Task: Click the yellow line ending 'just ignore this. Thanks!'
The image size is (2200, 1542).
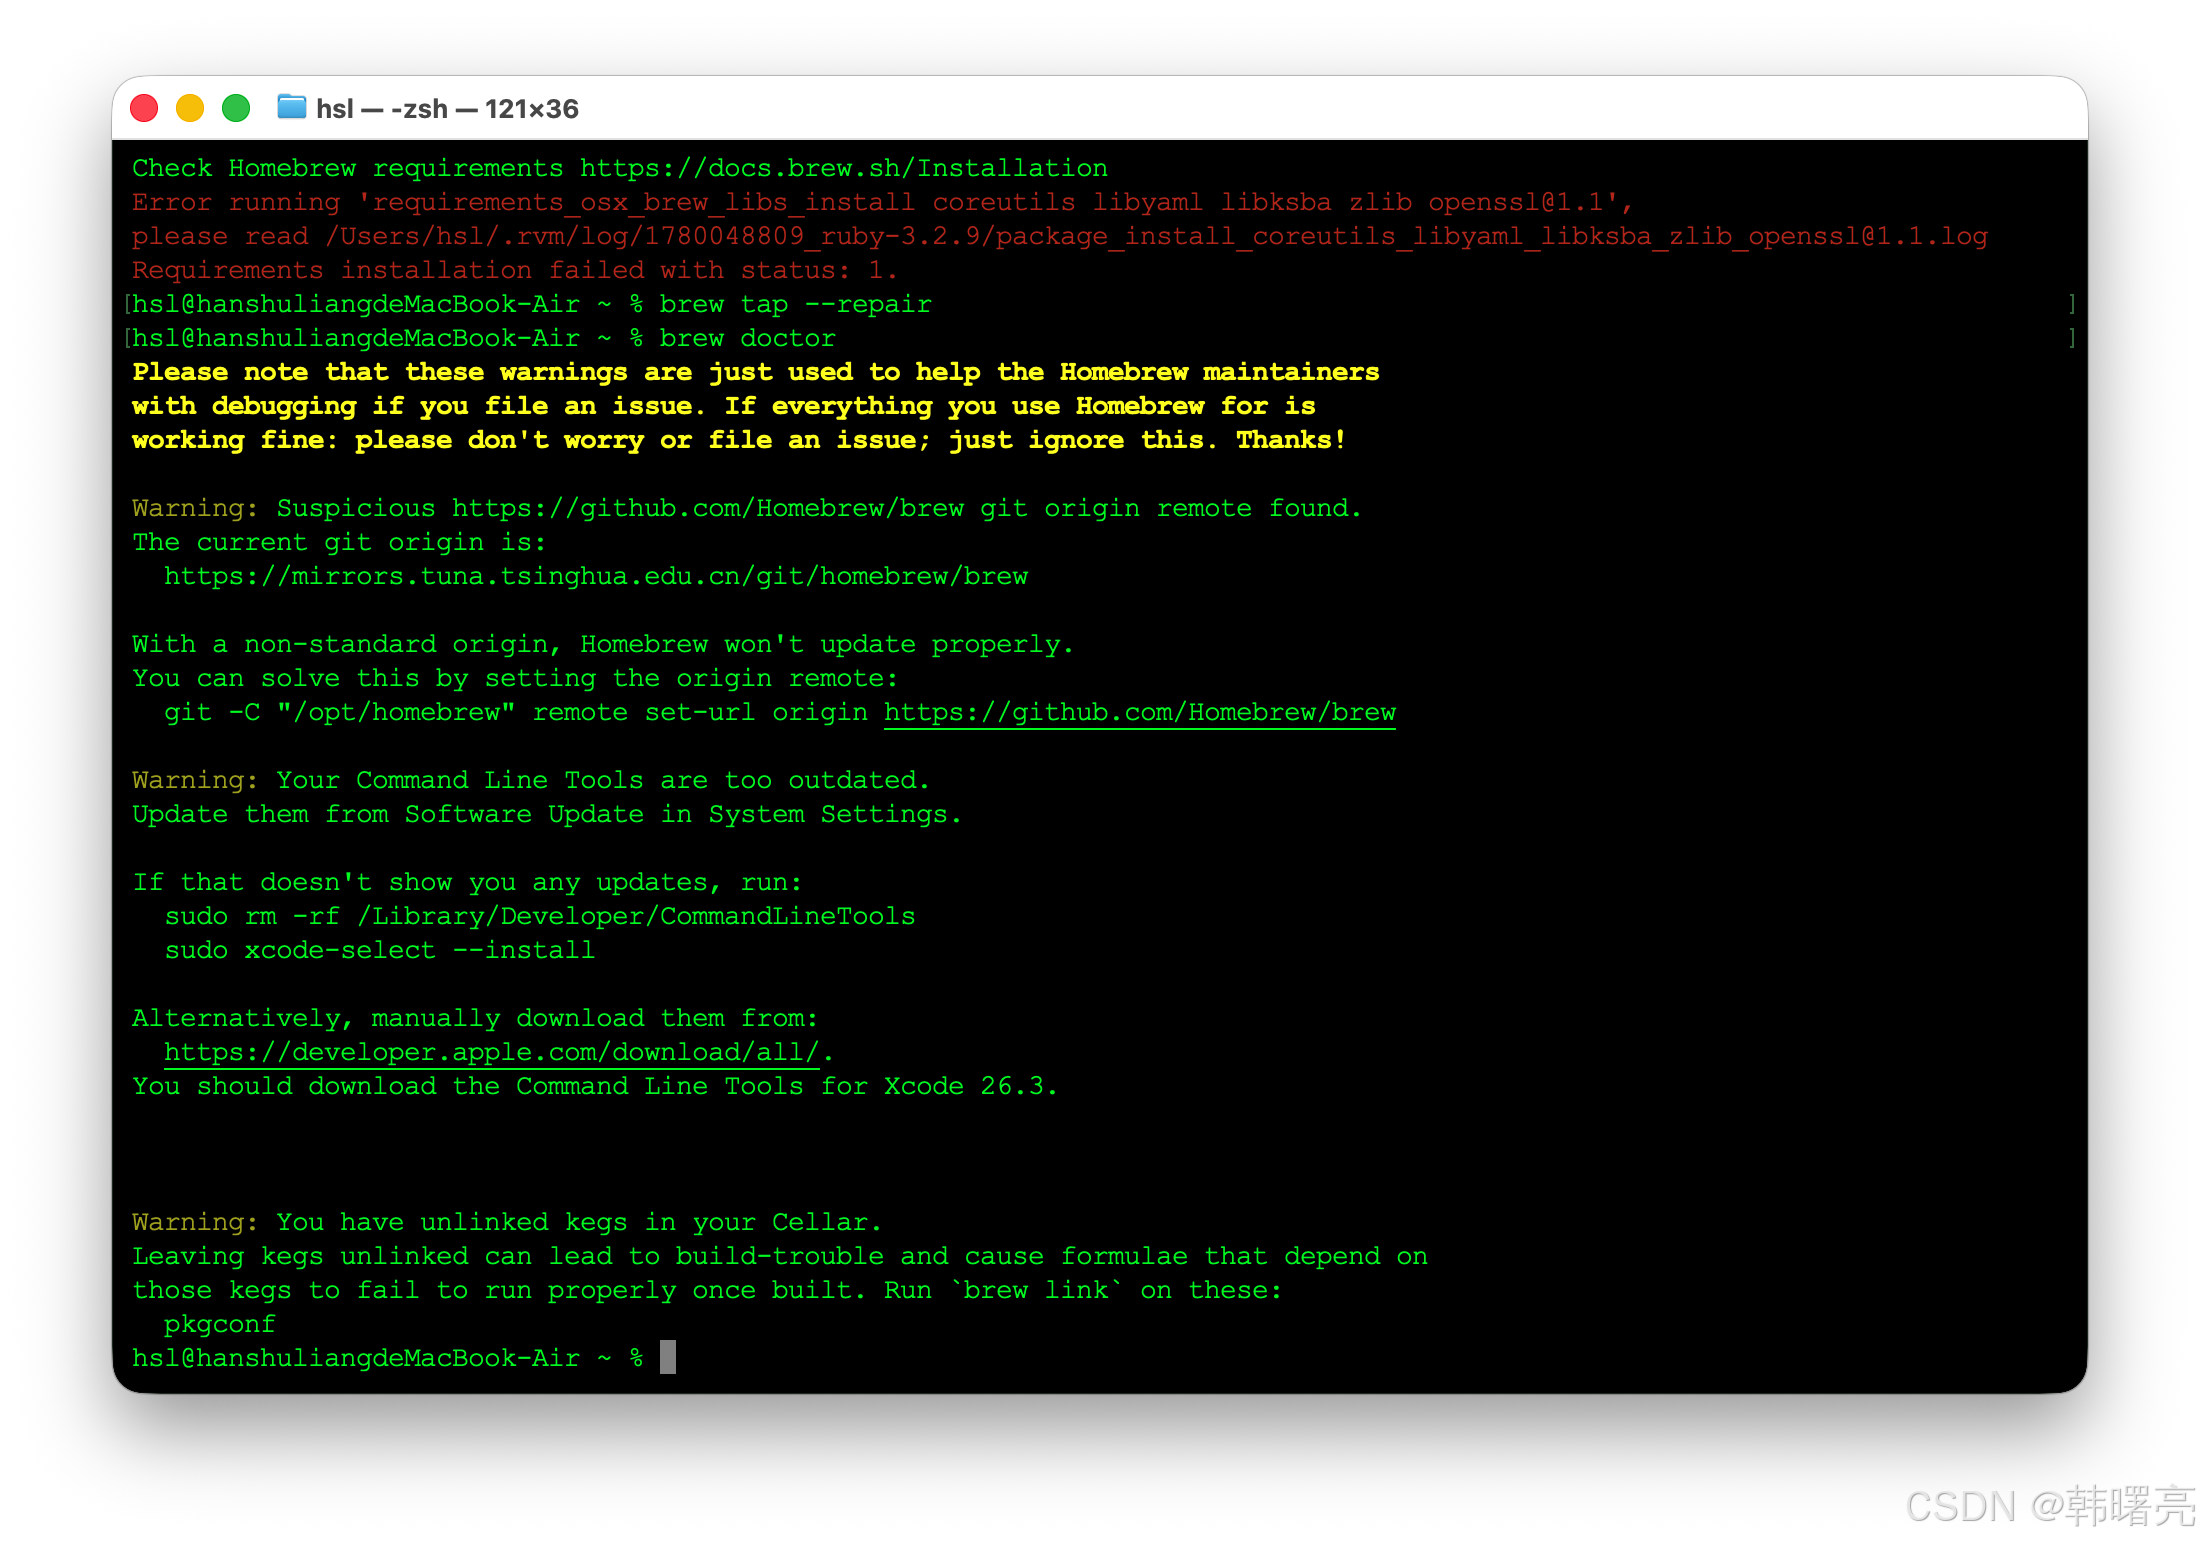Action: (x=740, y=440)
